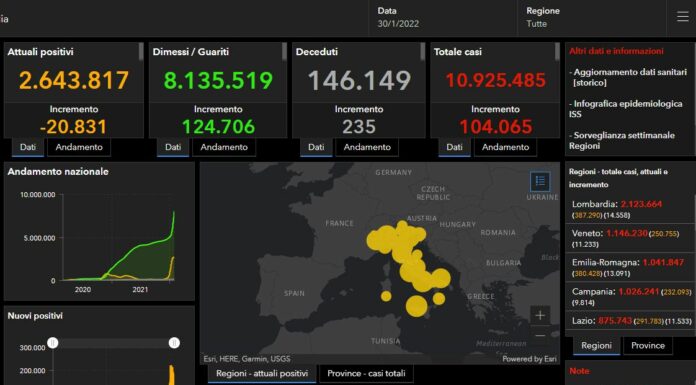Select Andamento tab under Attuali positivi

(x=79, y=147)
